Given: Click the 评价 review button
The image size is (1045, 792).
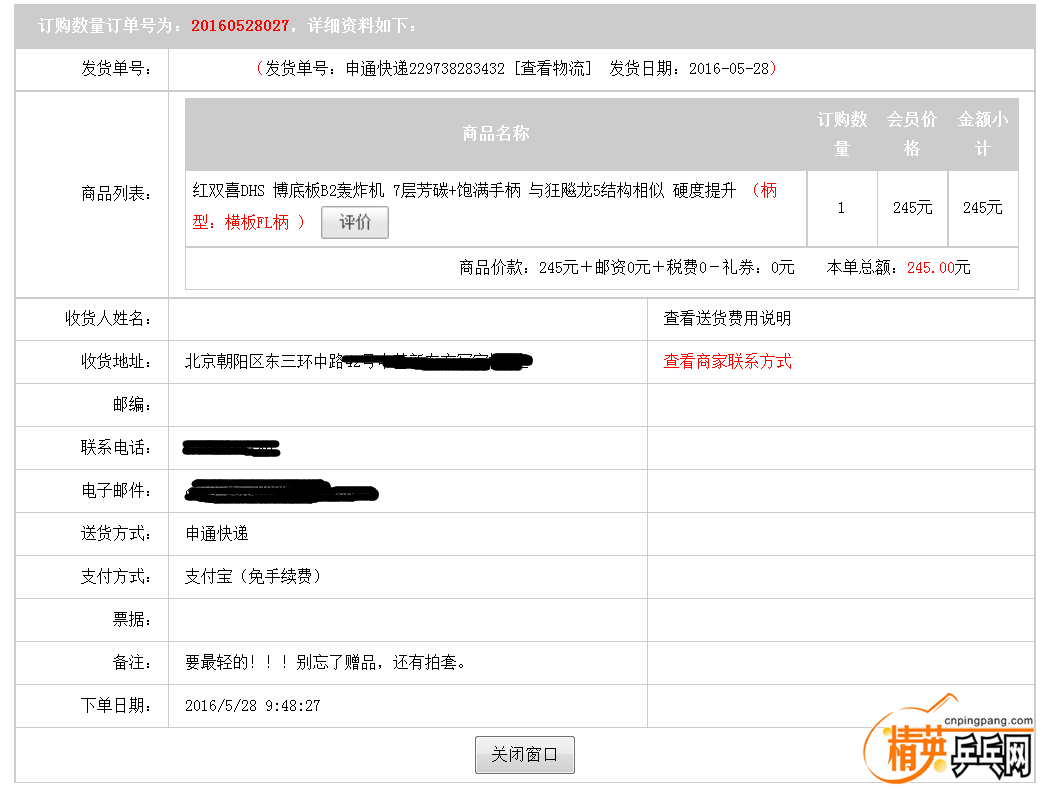Looking at the screenshot, I should [355, 223].
